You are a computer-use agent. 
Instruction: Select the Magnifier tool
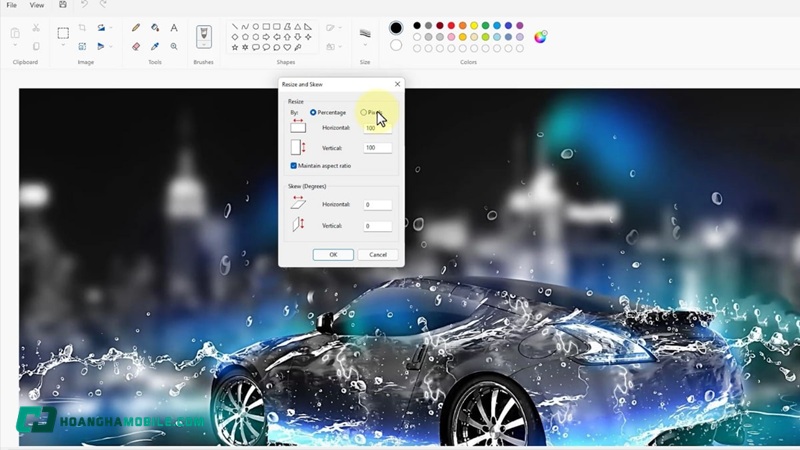(174, 46)
